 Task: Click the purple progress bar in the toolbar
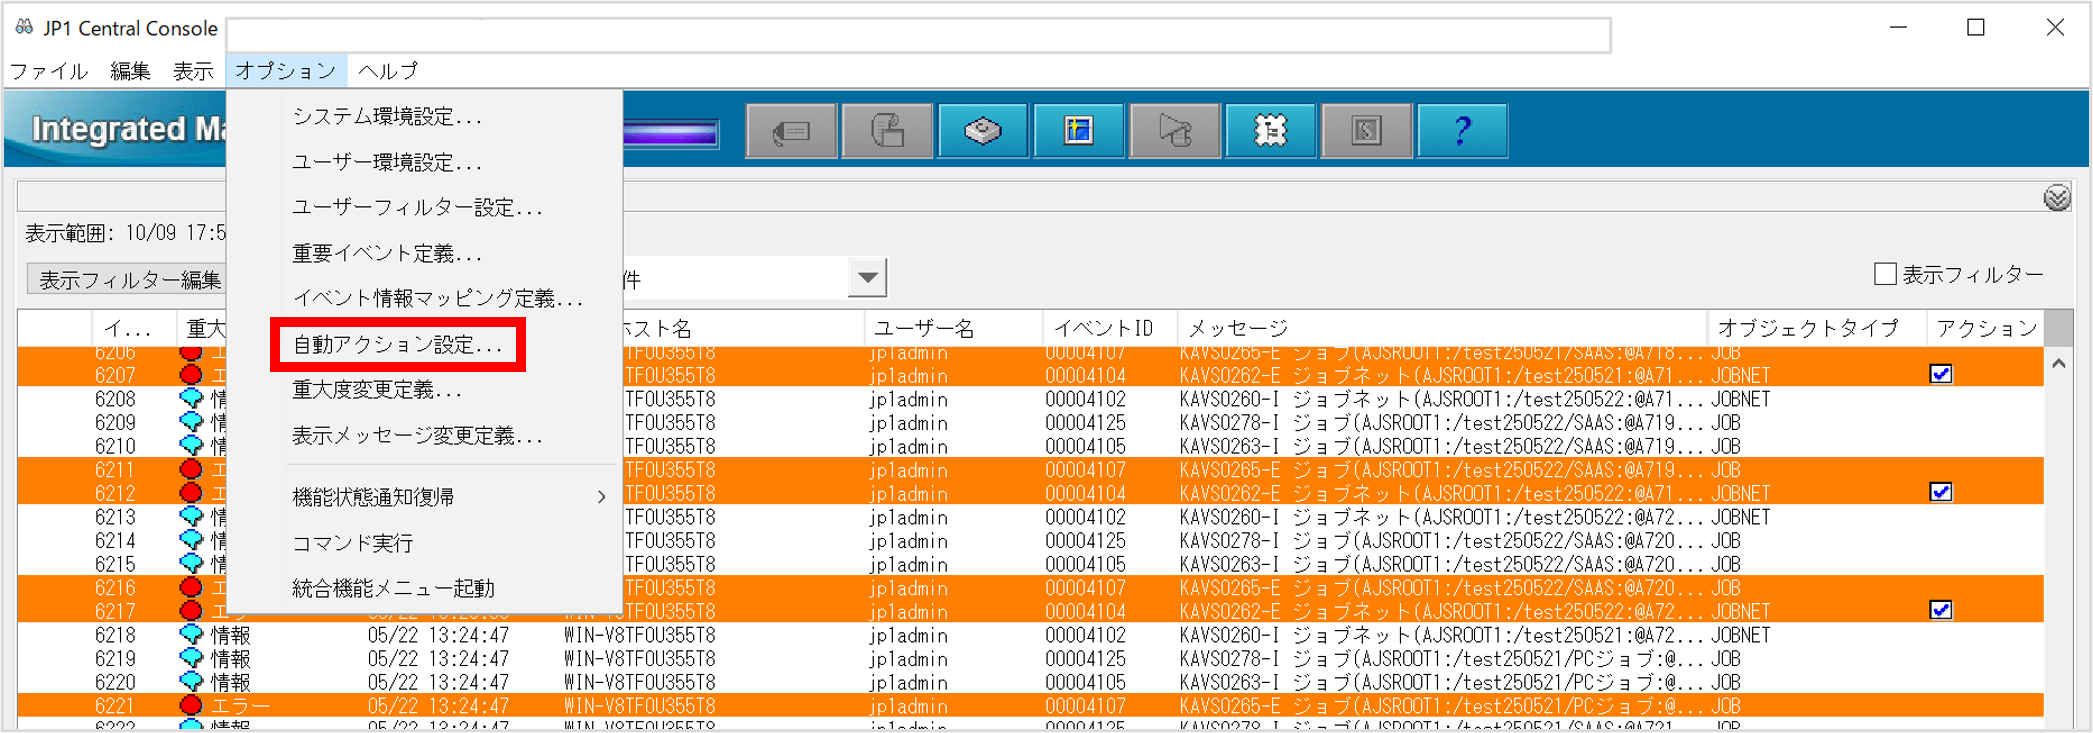point(670,133)
